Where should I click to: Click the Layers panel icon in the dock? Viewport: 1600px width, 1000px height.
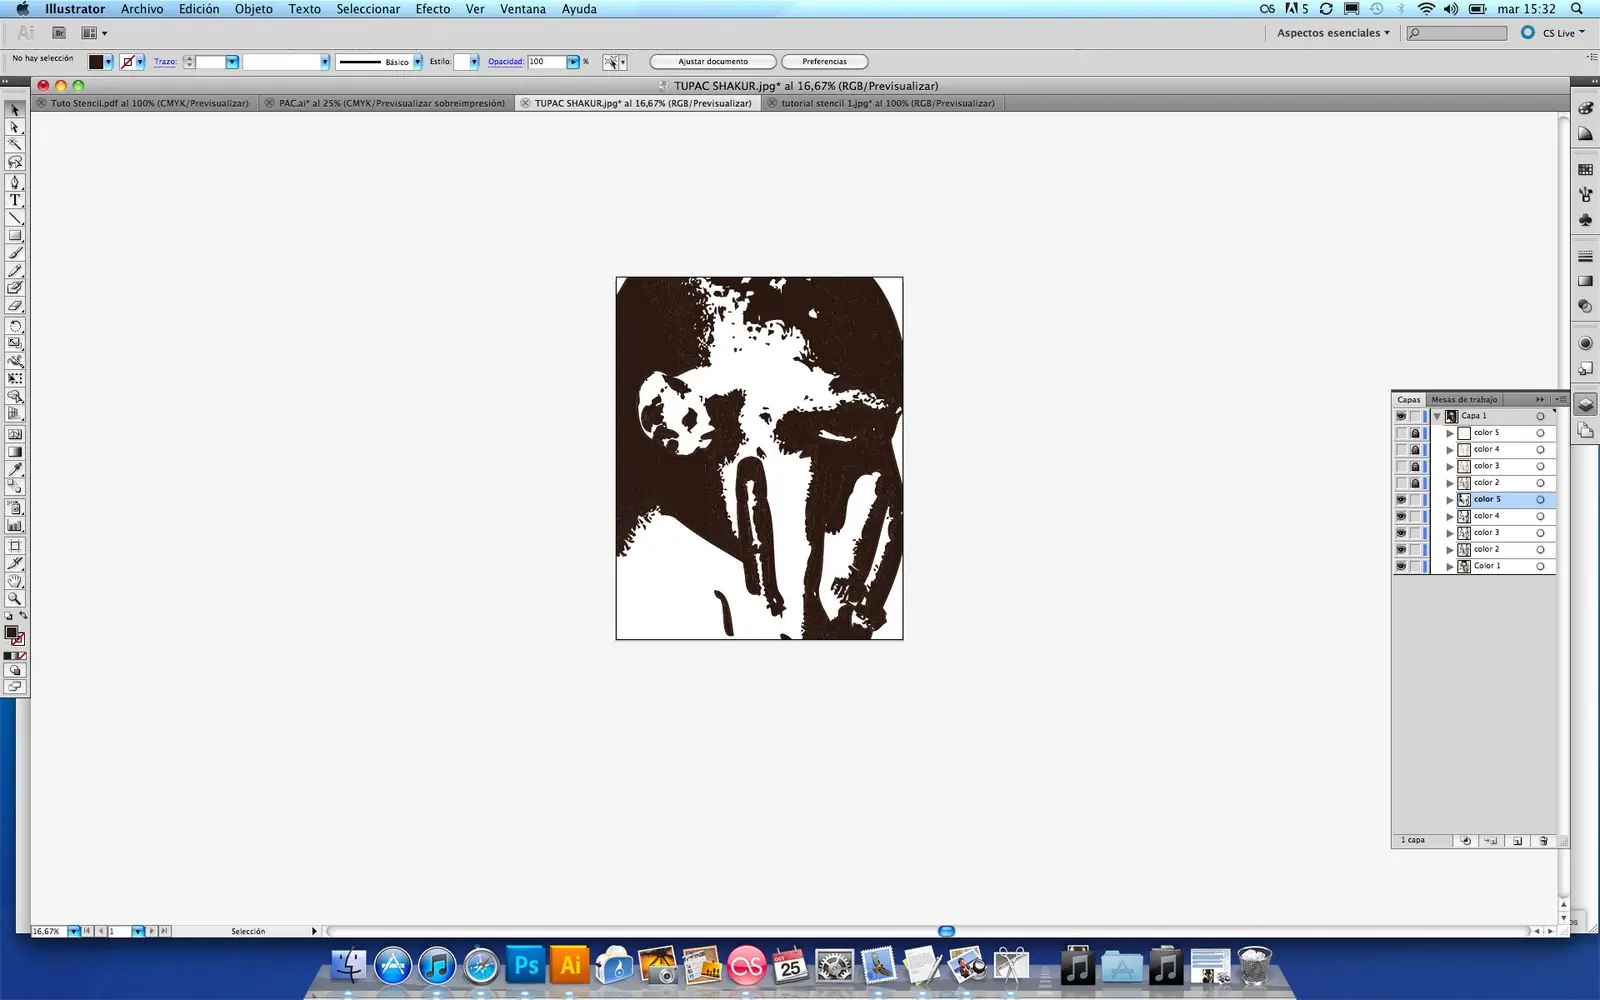[1585, 405]
